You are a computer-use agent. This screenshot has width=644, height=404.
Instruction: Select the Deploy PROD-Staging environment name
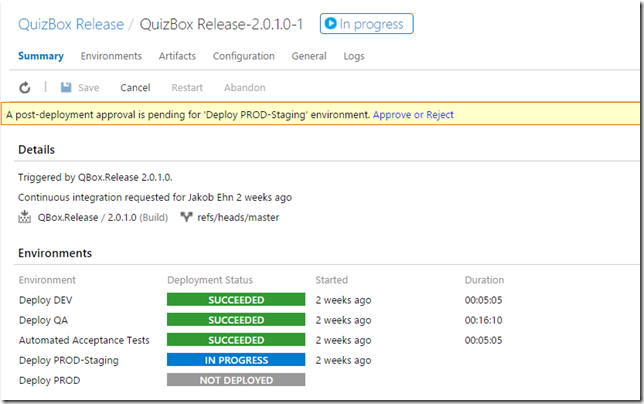(69, 360)
